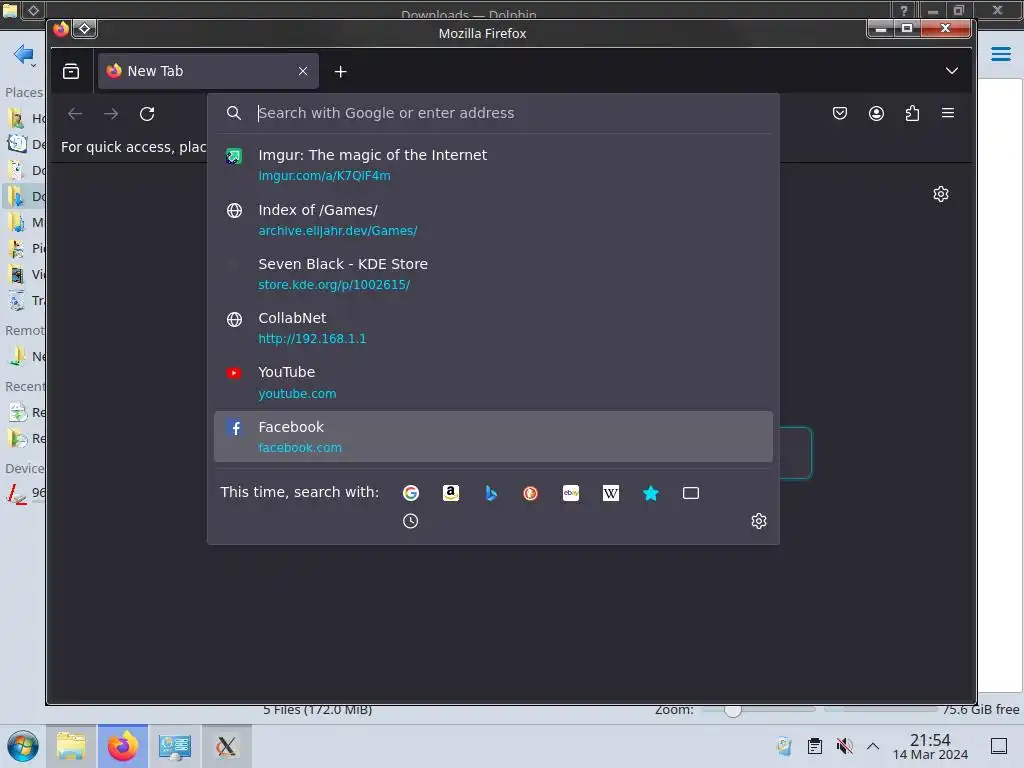Viewport: 1024px width, 768px height.
Task: Open Firefox View tab list icon
Action: coord(71,71)
